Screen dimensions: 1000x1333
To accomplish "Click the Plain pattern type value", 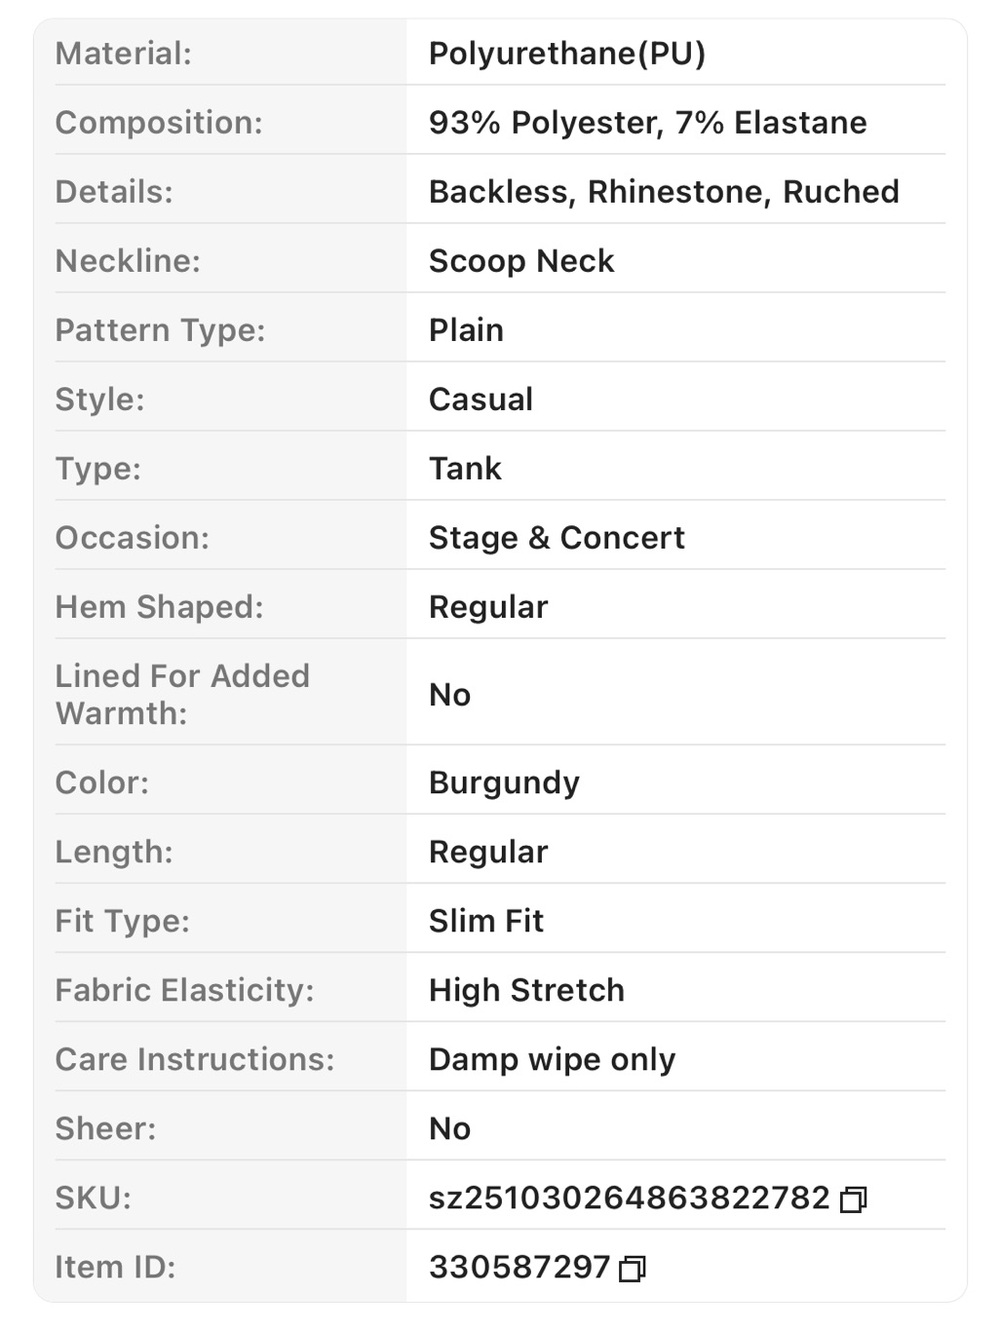I will tap(466, 330).
